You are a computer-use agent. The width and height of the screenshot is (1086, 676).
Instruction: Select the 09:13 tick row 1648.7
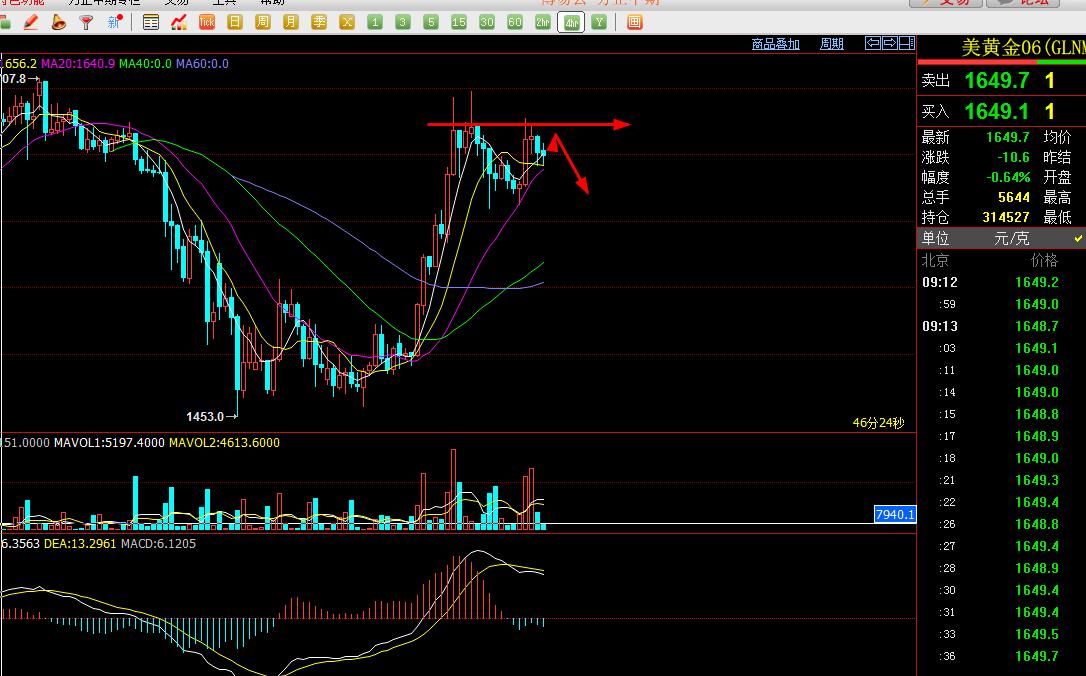(x=1002, y=326)
